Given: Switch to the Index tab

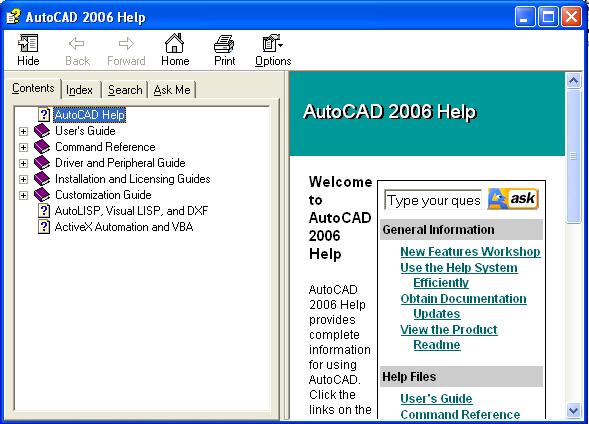Looking at the screenshot, I should click(x=79, y=90).
